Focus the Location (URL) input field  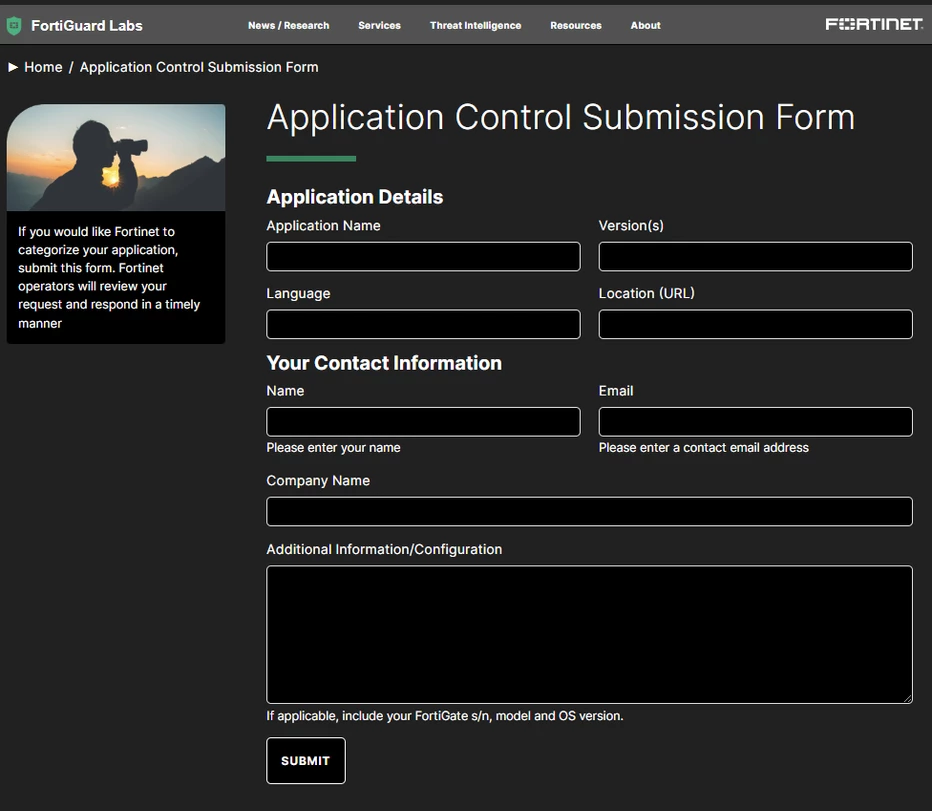(x=755, y=324)
